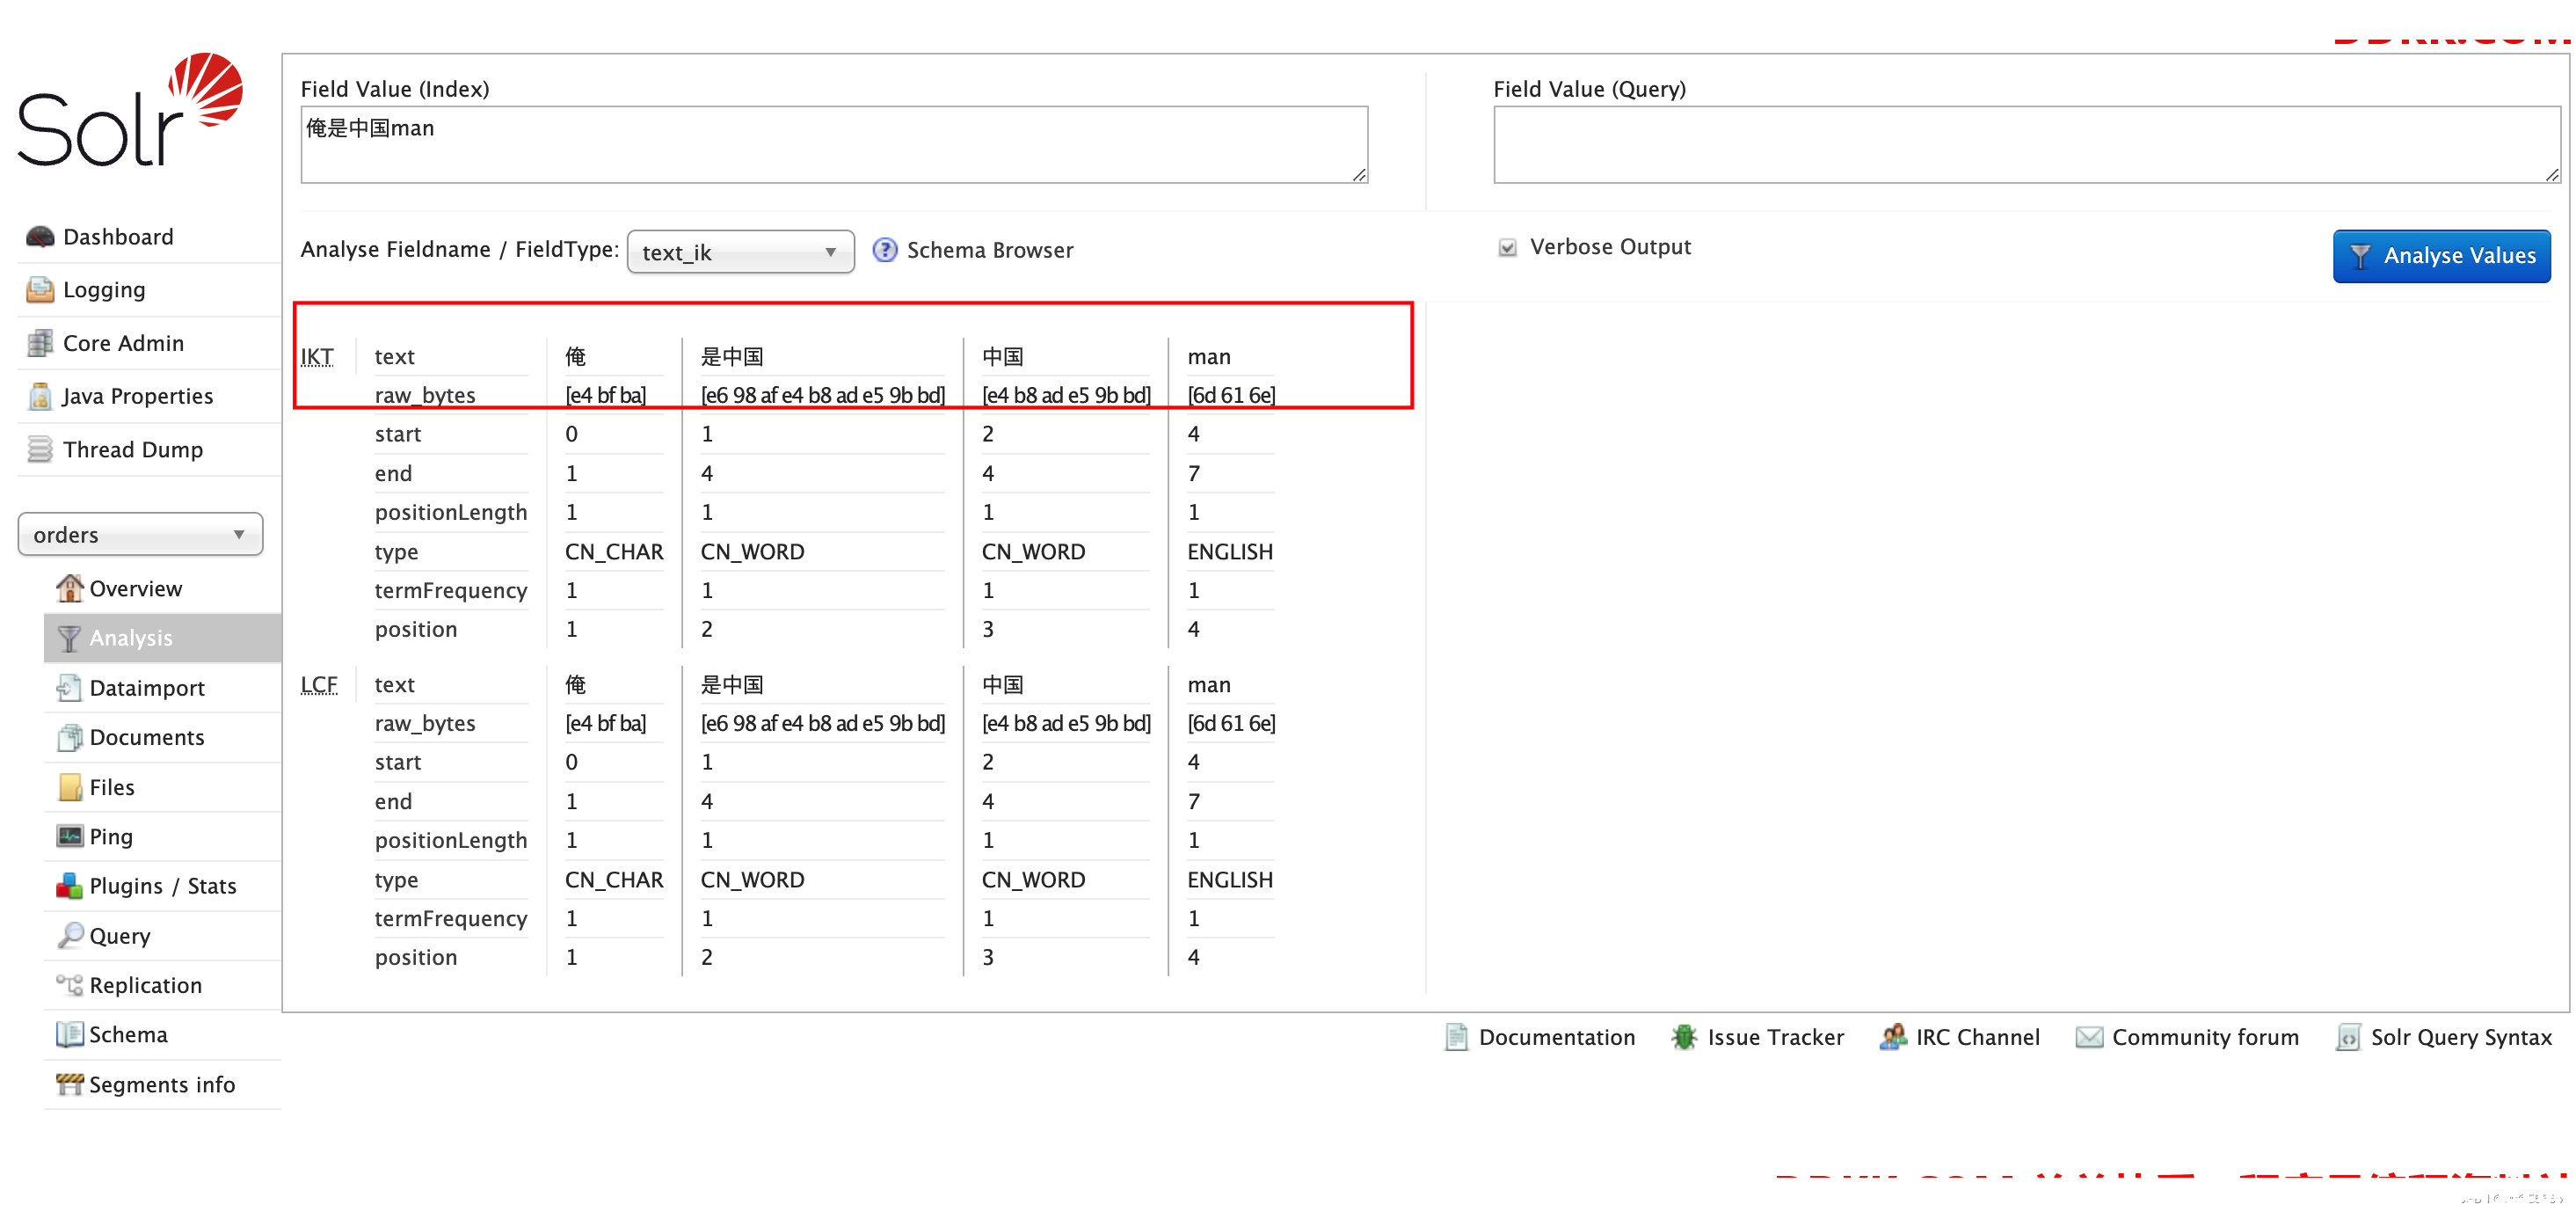Screen dimensions: 2576x1212
Task: Open the Dashboard menu item
Action: click(118, 237)
